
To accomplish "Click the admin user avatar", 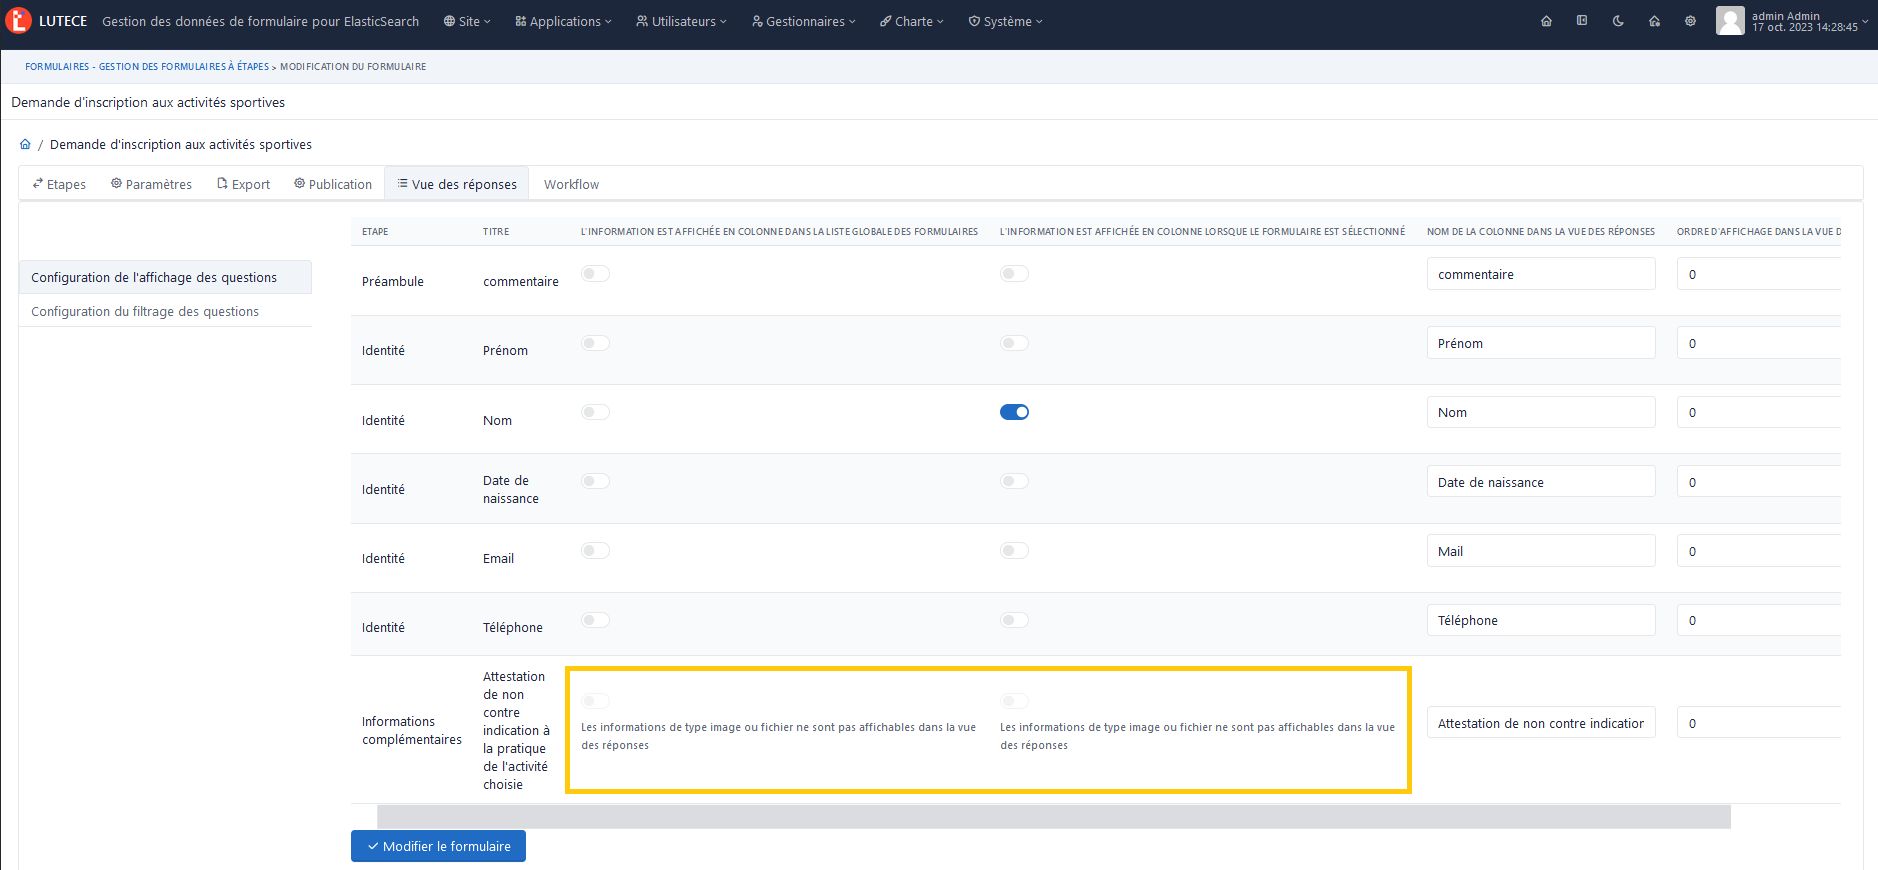I will tap(1730, 21).
